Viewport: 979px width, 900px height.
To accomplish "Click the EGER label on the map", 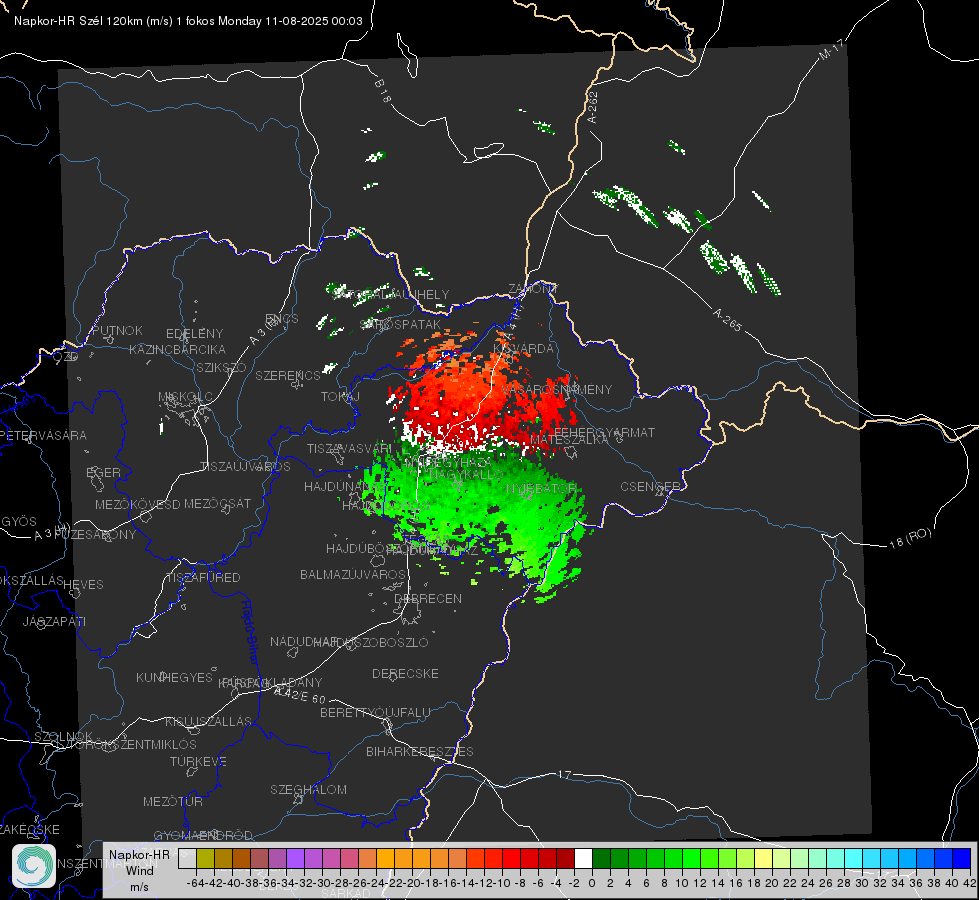I will pos(104,472).
